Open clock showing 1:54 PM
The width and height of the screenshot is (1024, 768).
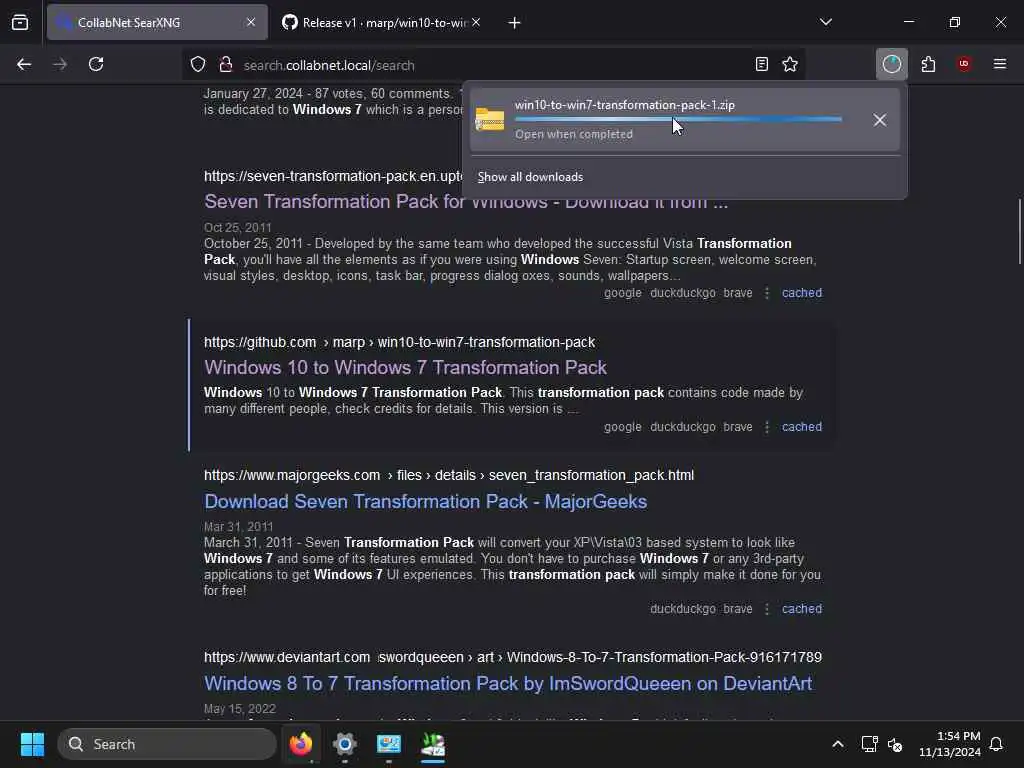(x=950, y=744)
